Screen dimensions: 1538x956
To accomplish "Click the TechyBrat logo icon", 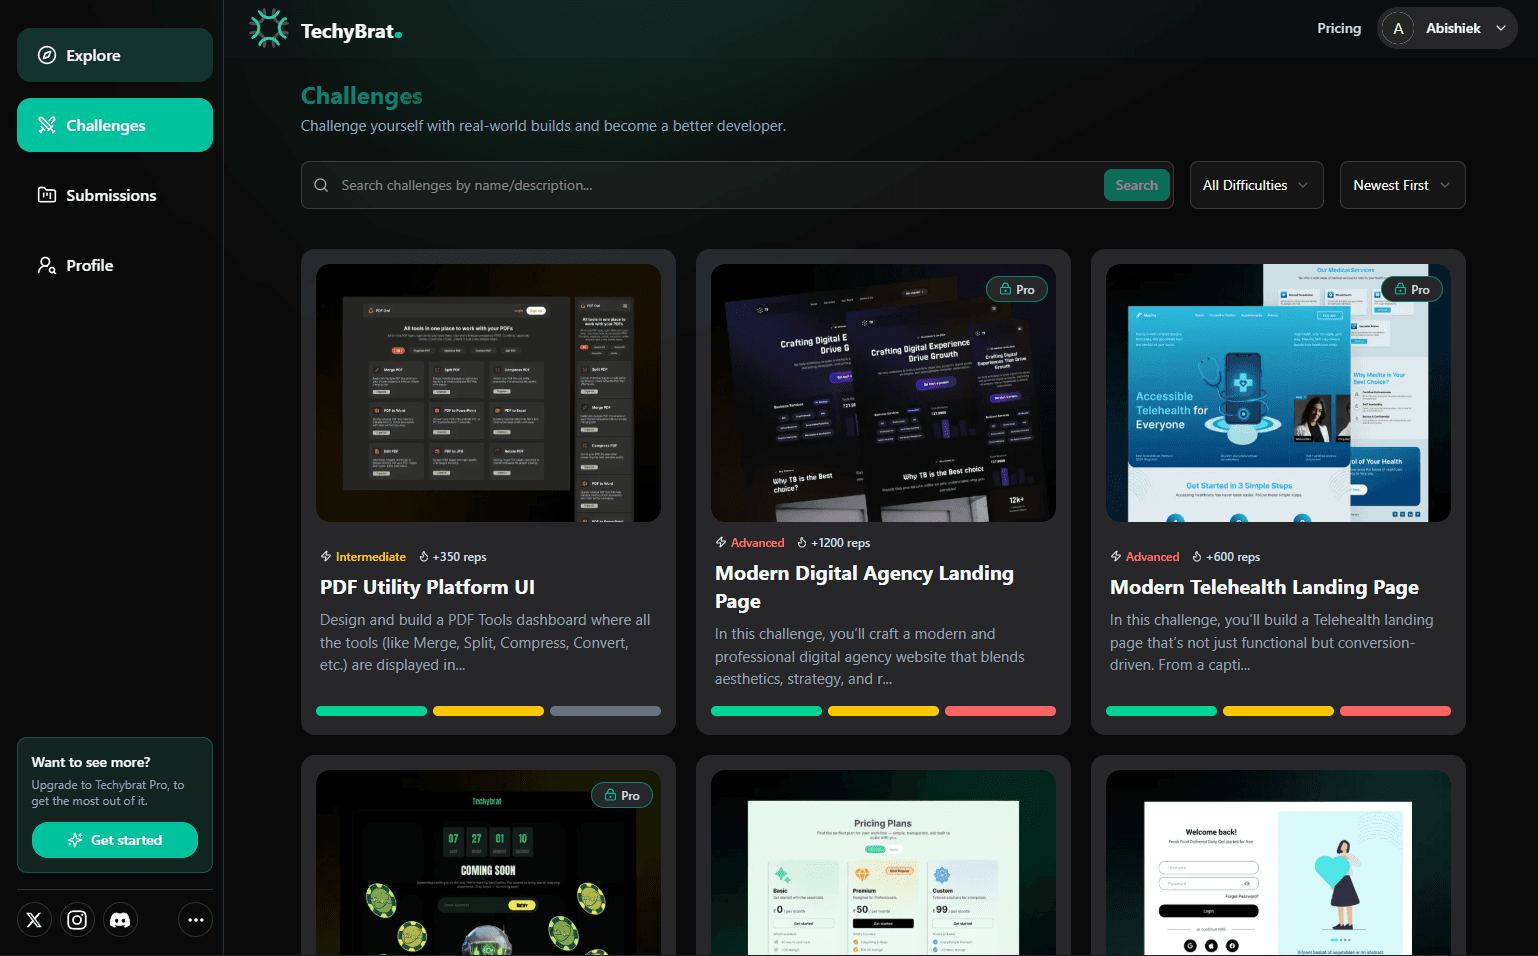I will click(269, 29).
